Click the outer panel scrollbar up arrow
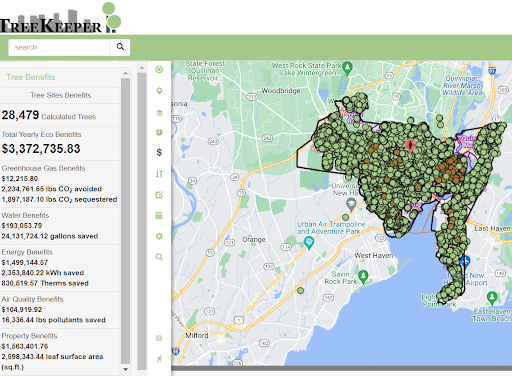512x376 pixels. click(142, 68)
